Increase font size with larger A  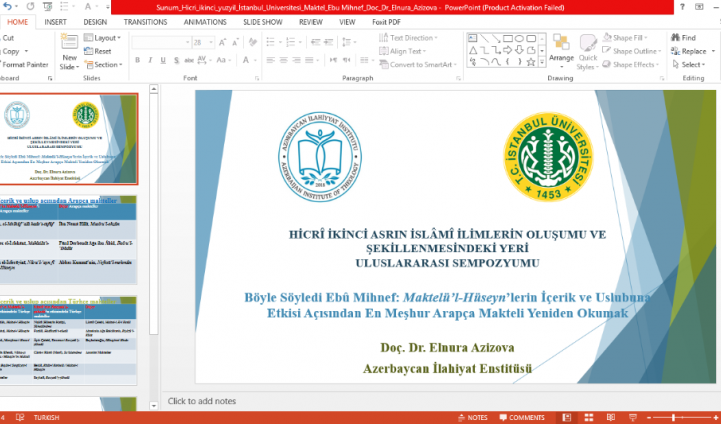pos(223,42)
